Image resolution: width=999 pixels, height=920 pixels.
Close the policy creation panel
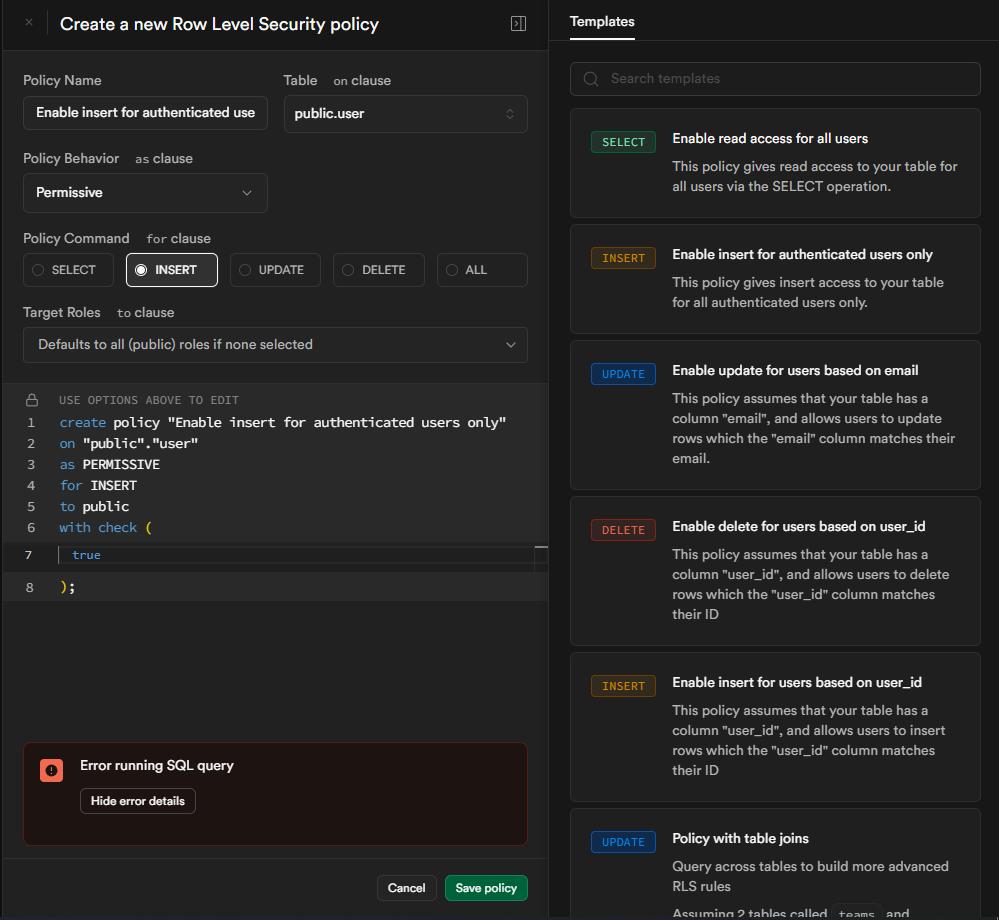[28, 22]
